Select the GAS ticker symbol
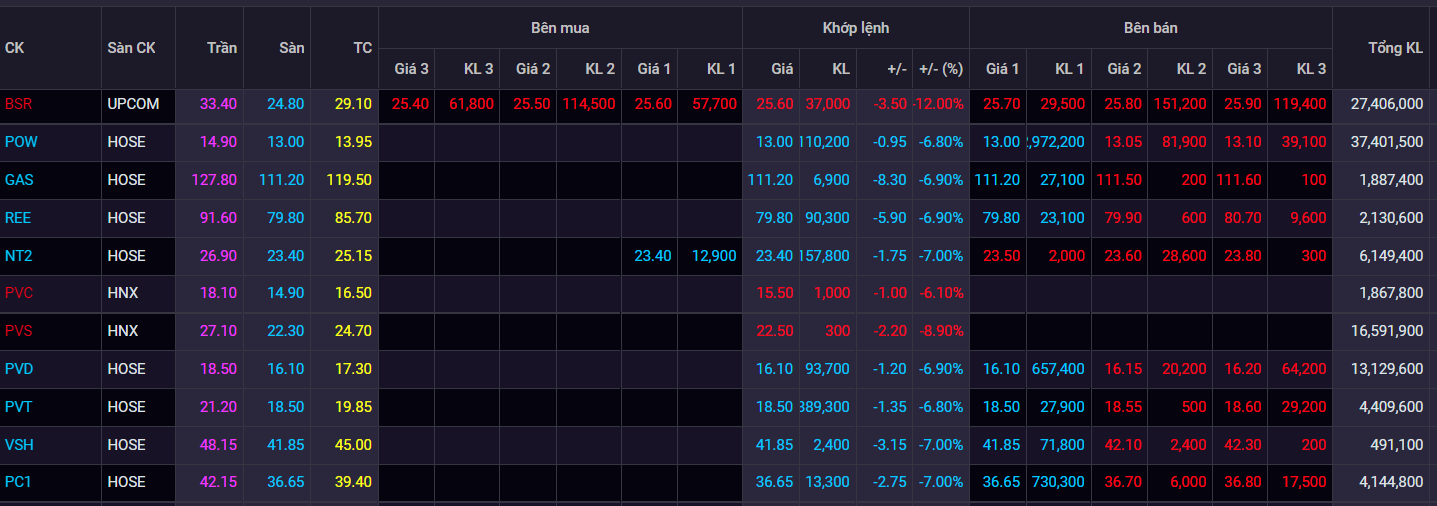Viewport: 1437px width, 506px height. point(19,180)
